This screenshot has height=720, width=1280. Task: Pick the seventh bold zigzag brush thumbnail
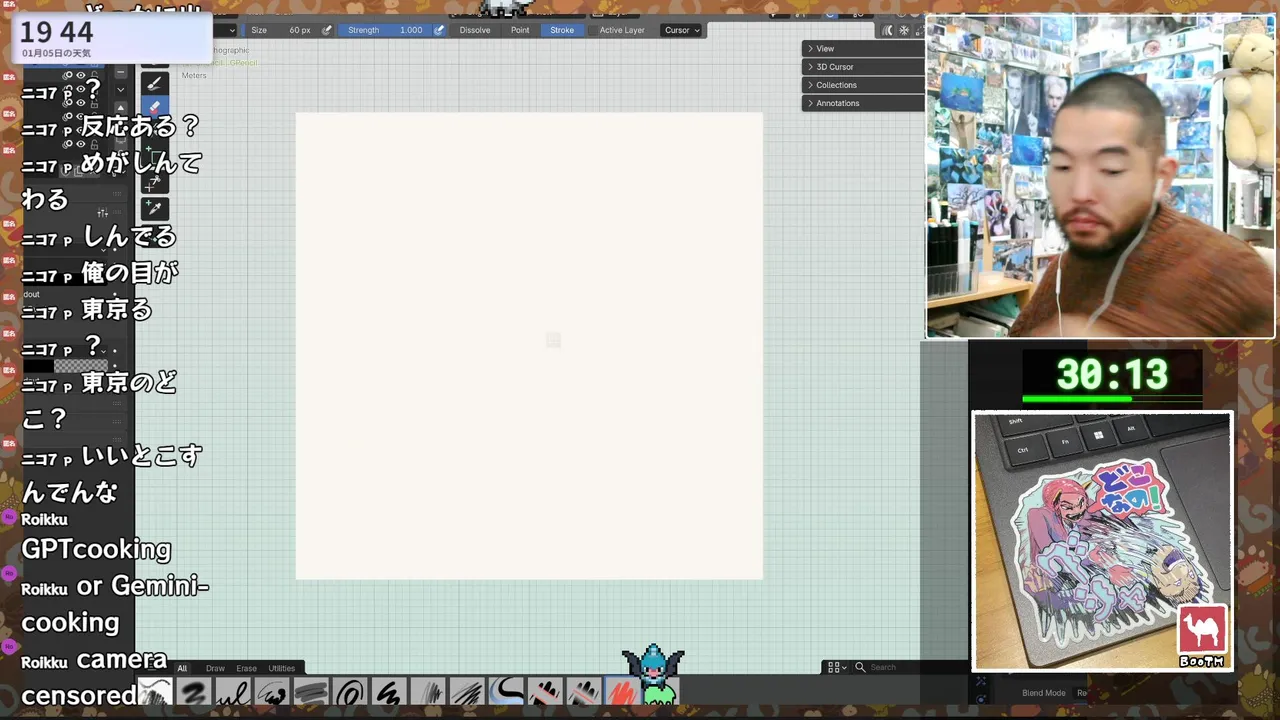click(389, 692)
